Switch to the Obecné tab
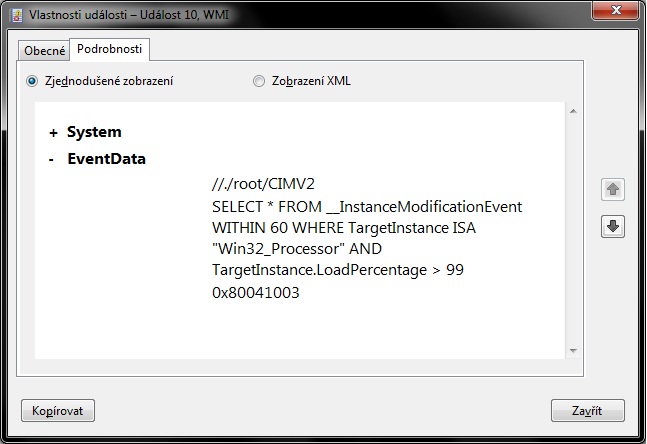This screenshot has width=647, height=444. tap(44, 51)
